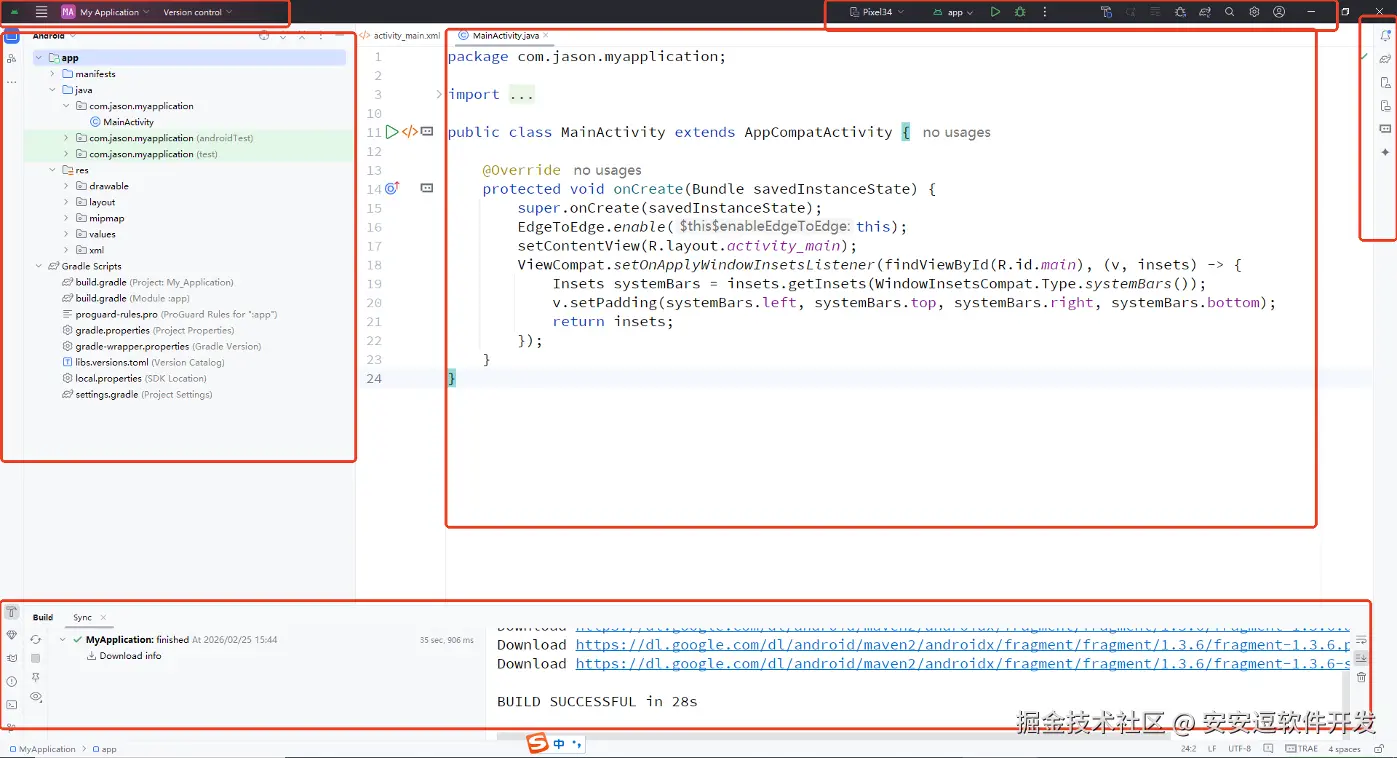1398x758 pixels.
Task: Open more run actions three-dot menu
Action: (1045, 12)
